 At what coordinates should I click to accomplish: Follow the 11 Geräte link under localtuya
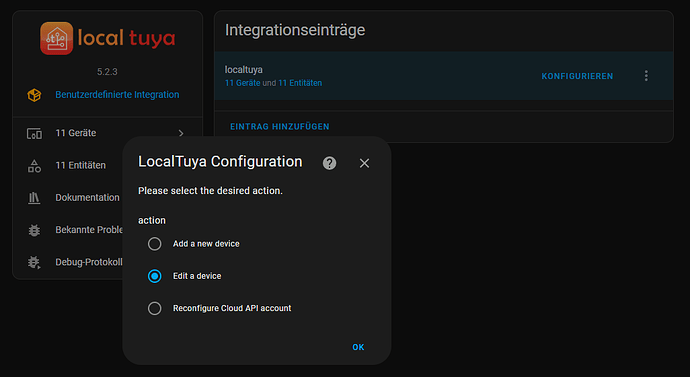click(x=242, y=83)
